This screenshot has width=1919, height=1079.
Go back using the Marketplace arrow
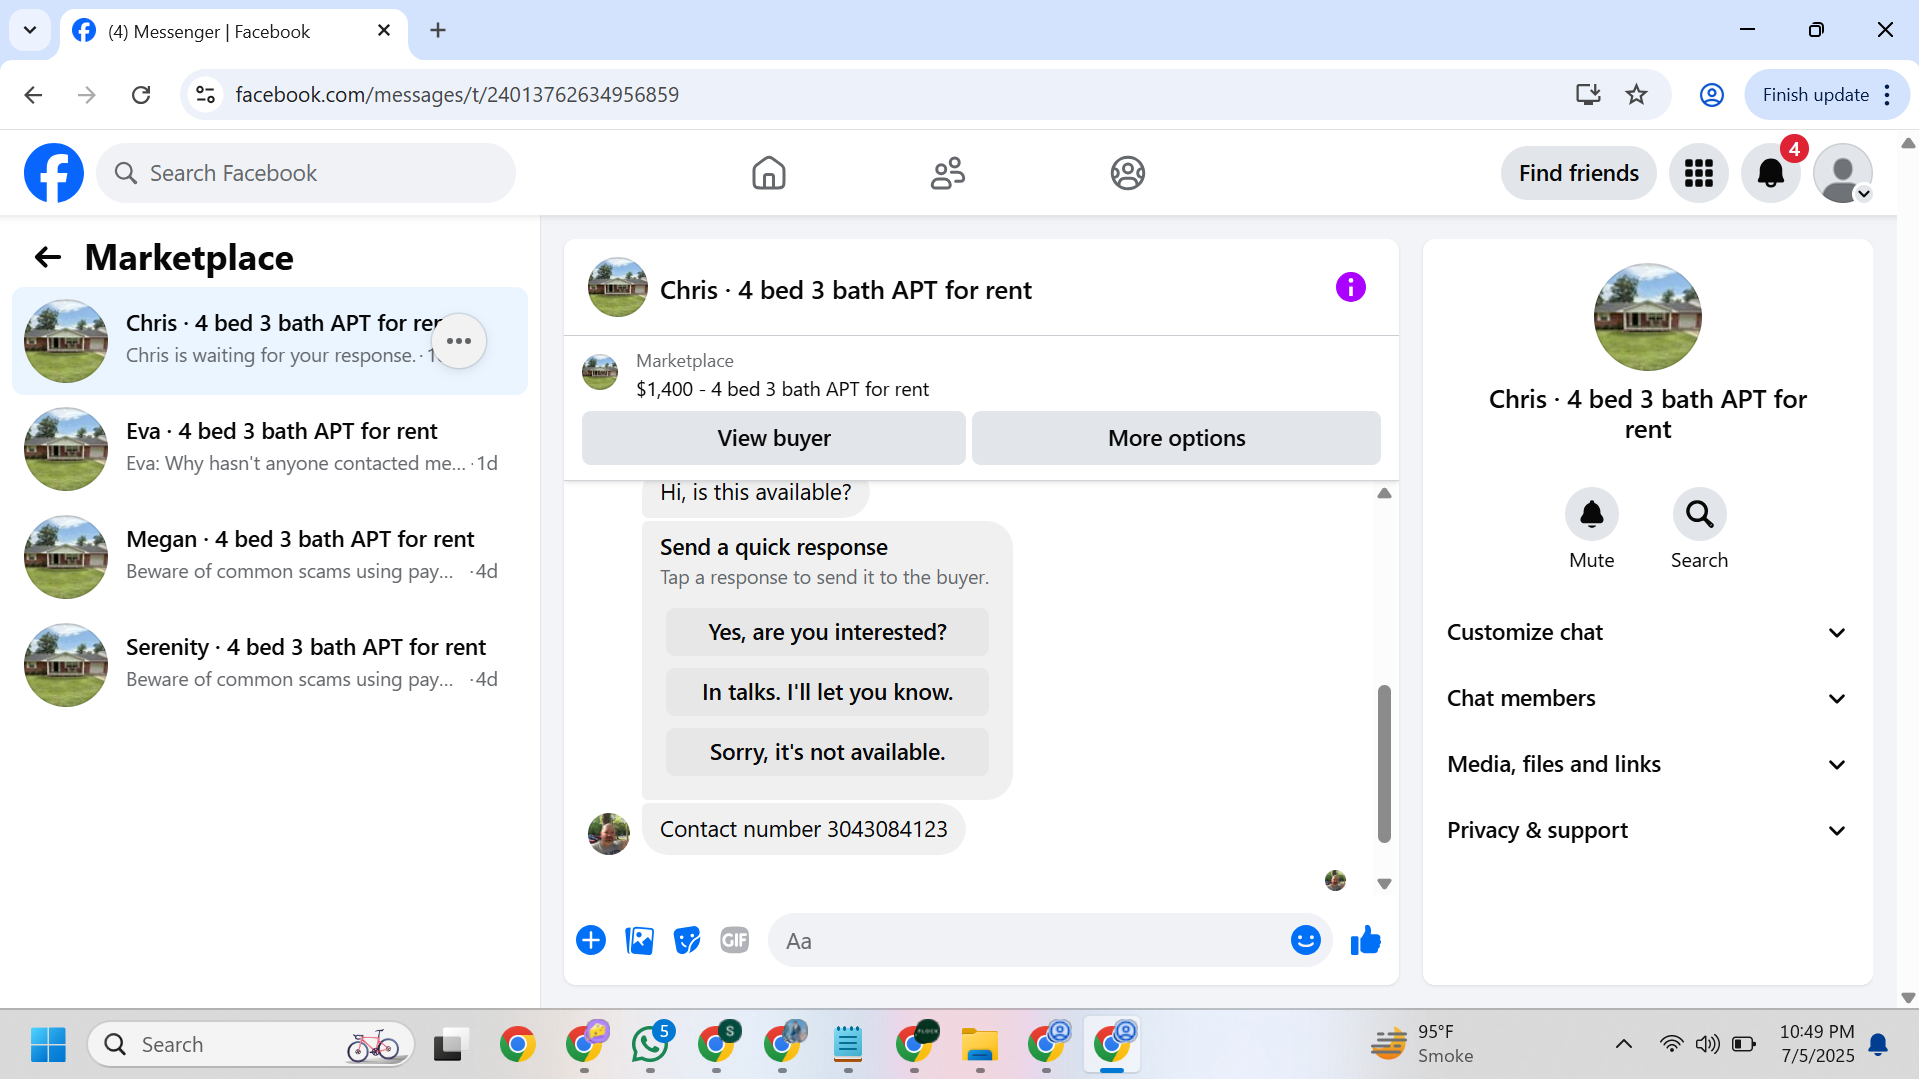point(47,258)
